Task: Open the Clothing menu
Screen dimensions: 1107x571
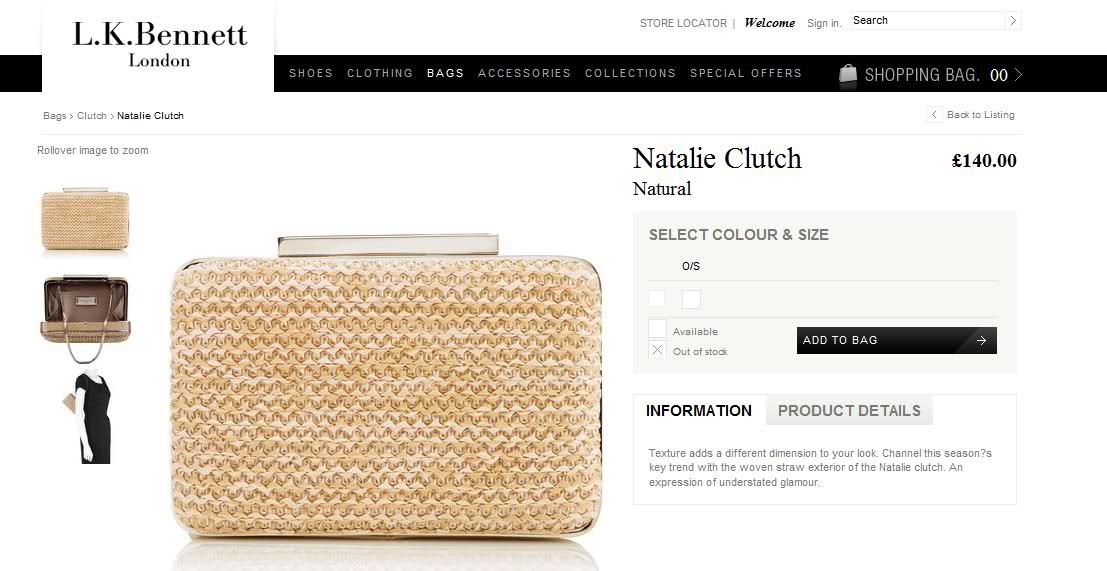Action: [x=380, y=73]
